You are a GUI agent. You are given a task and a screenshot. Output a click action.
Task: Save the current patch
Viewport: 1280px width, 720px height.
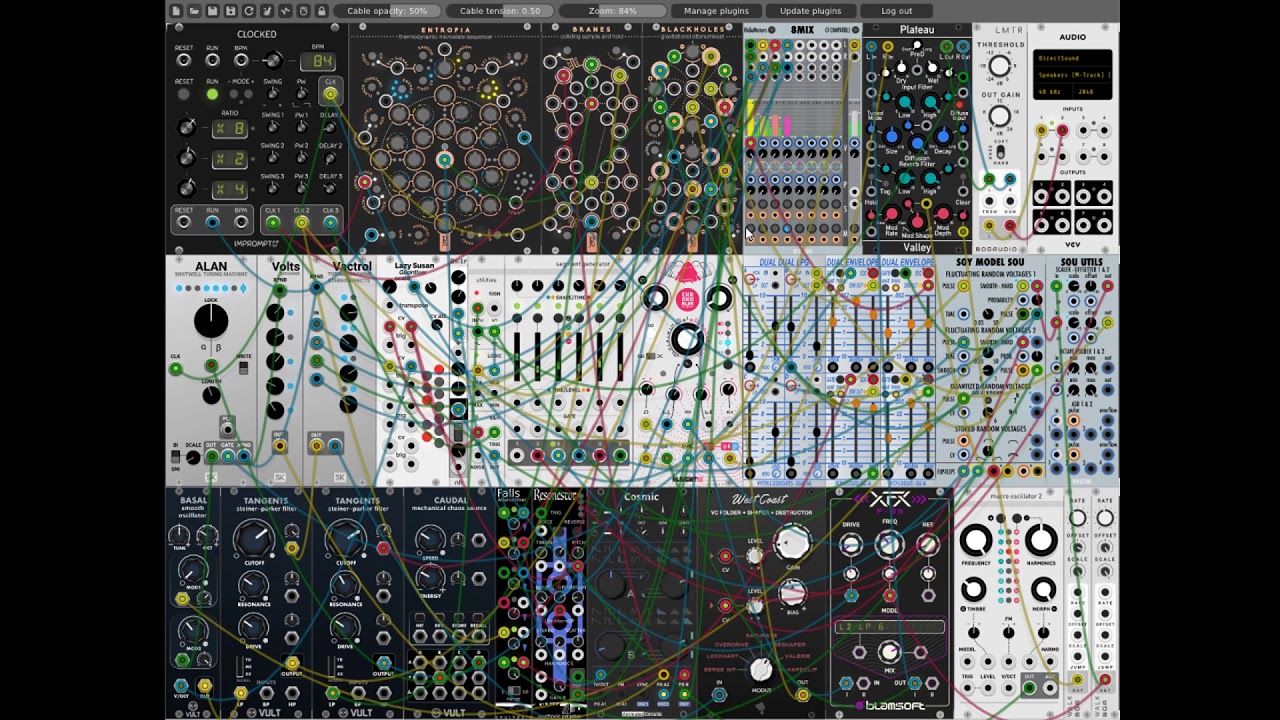click(212, 11)
